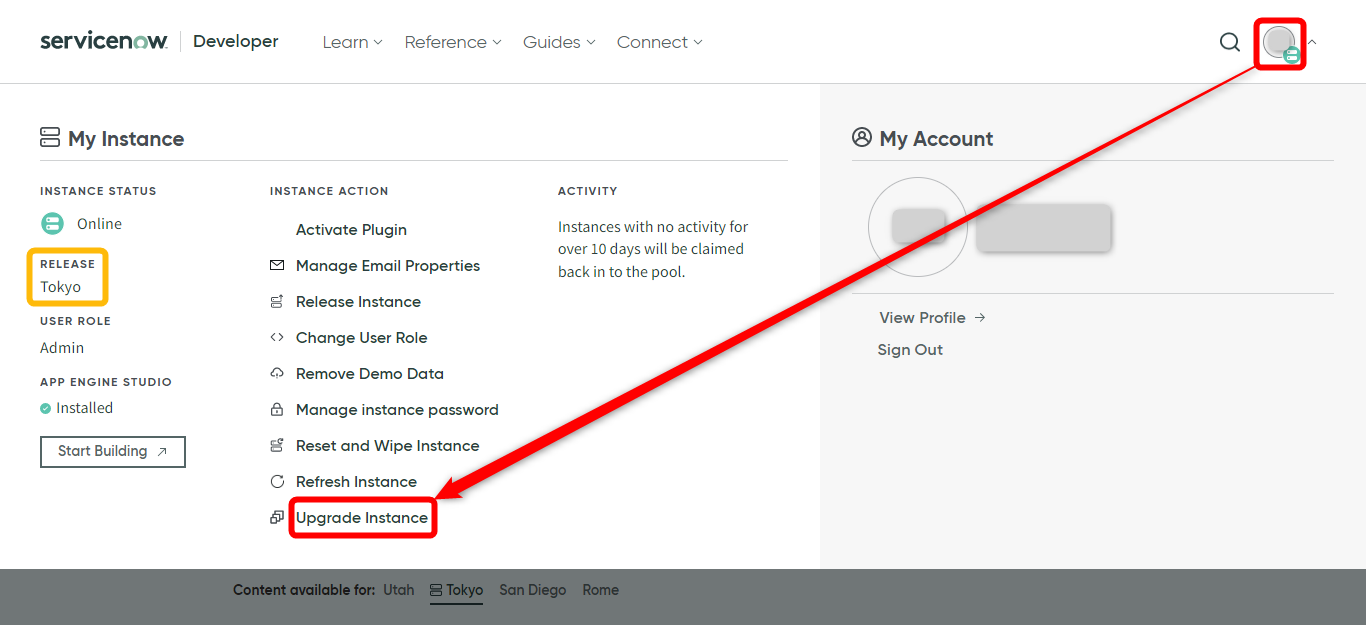Click the My Instance stacked-servers icon

pyautogui.click(x=49, y=137)
